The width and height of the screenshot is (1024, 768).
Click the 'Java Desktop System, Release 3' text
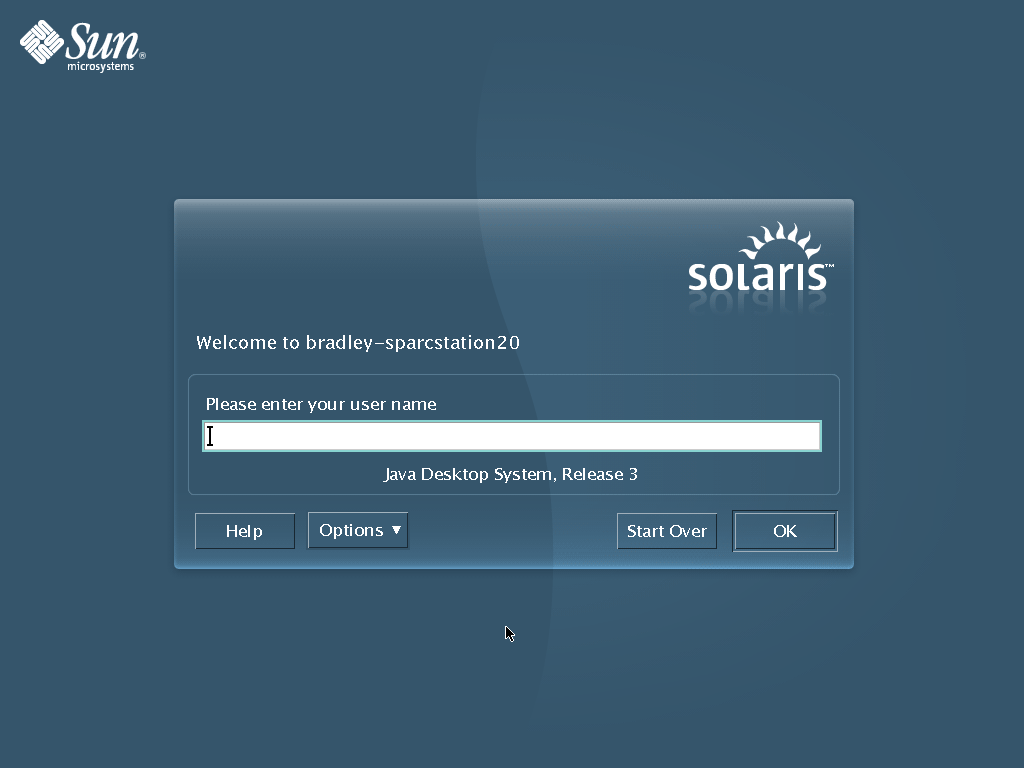pyautogui.click(x=511, y=474)
